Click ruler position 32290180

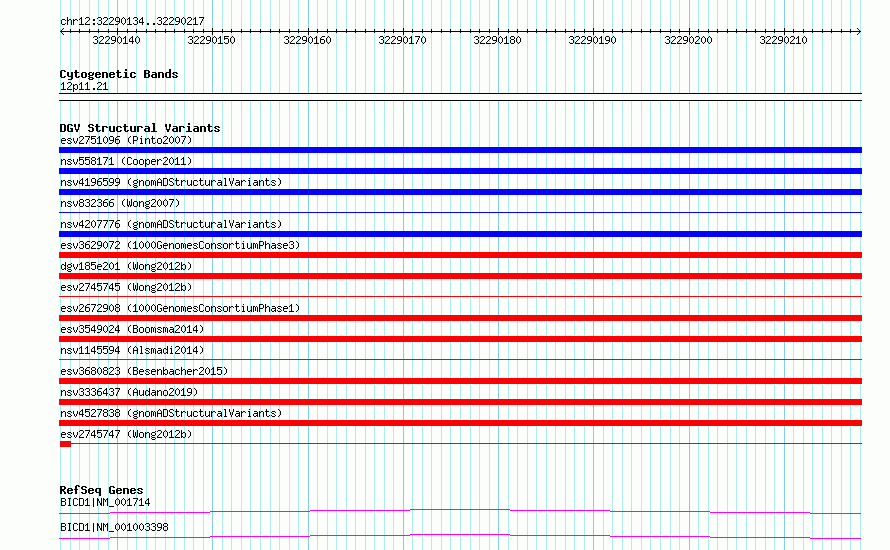click(x=497, y=40)
